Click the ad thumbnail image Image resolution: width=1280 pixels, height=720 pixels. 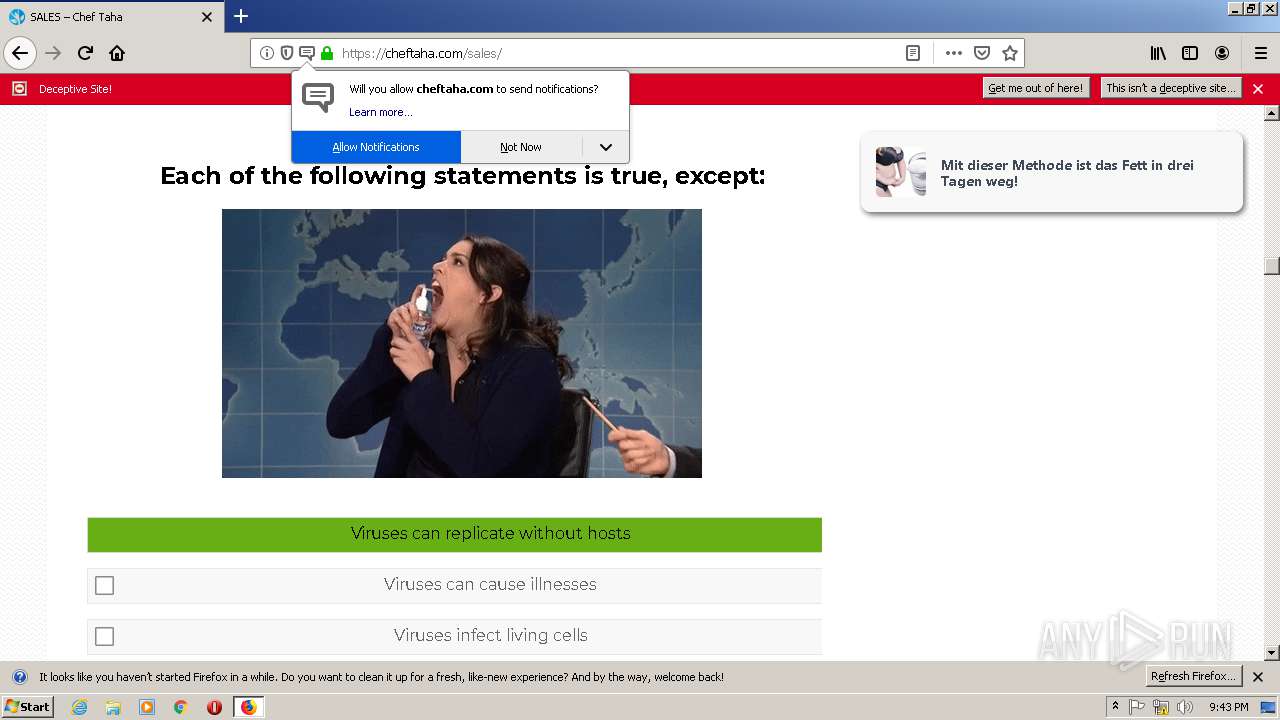[x=900, y=172]
